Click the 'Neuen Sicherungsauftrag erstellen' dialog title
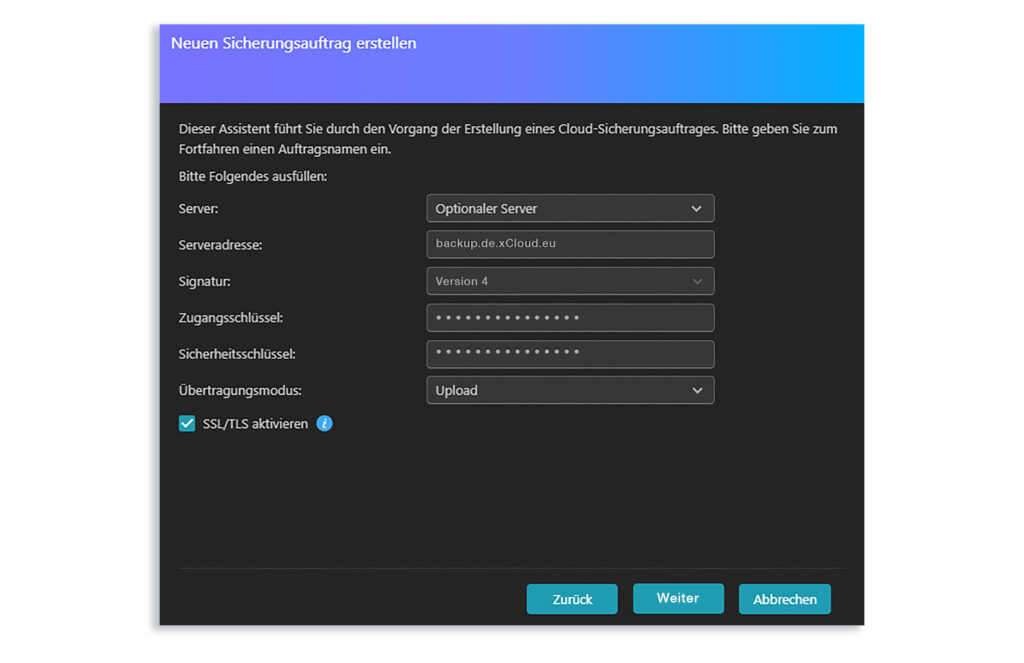Image resolution: width=1024 pixels, height=663 pixels. [293, 44]
